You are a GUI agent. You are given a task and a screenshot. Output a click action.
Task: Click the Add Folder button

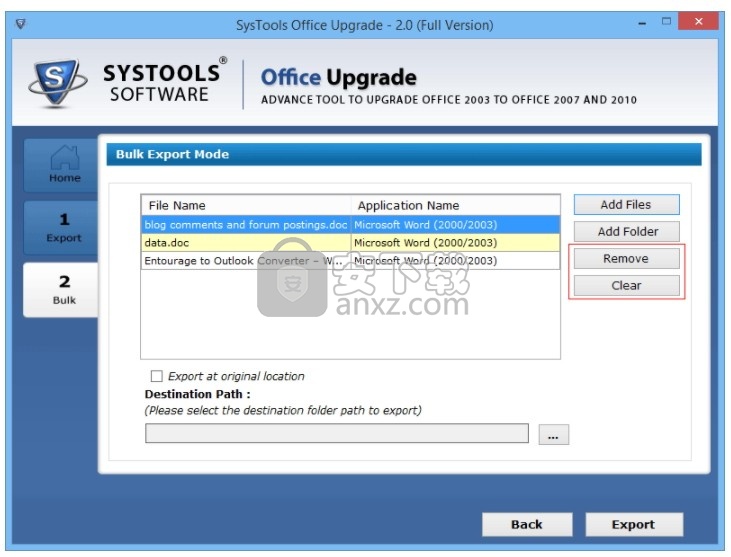click(626, 232)
